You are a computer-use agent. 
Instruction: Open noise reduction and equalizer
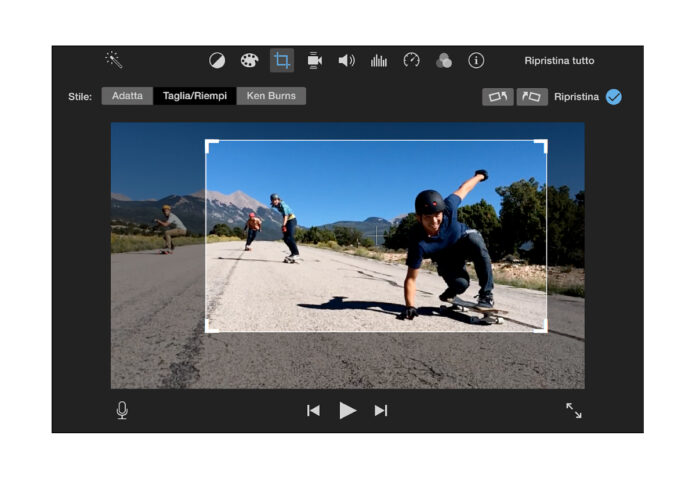click(379, 60)
